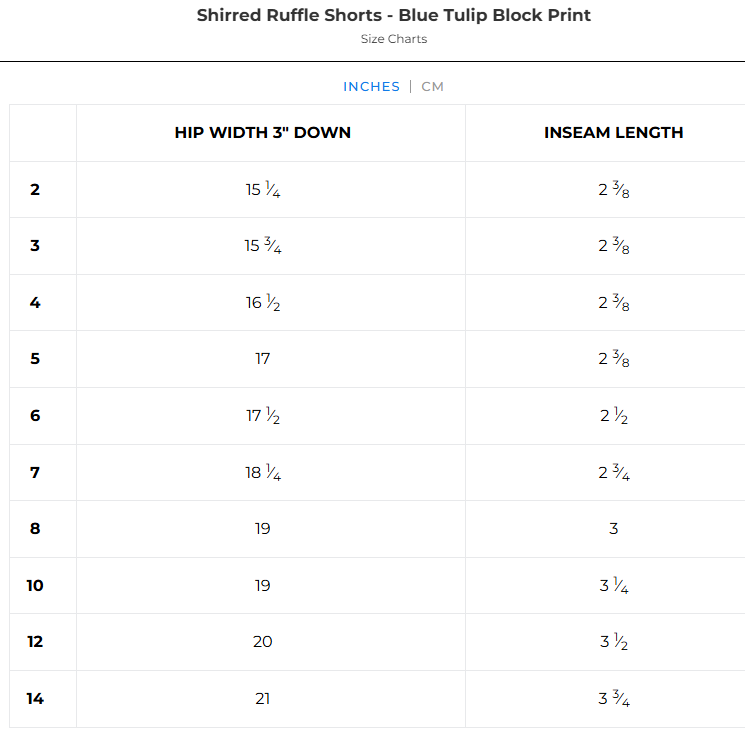745x743 pixels.
Task: Select the size 6 row label
Action: (x=35, y=415)
